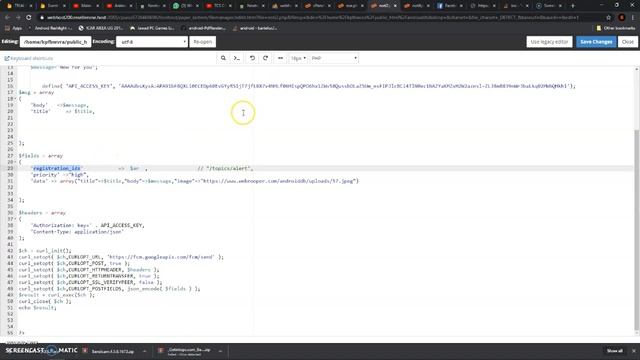This screenshot has width=640, height=360.
Task: Dismiss the downloads bar with X
Action: click(x=633, y=351)
